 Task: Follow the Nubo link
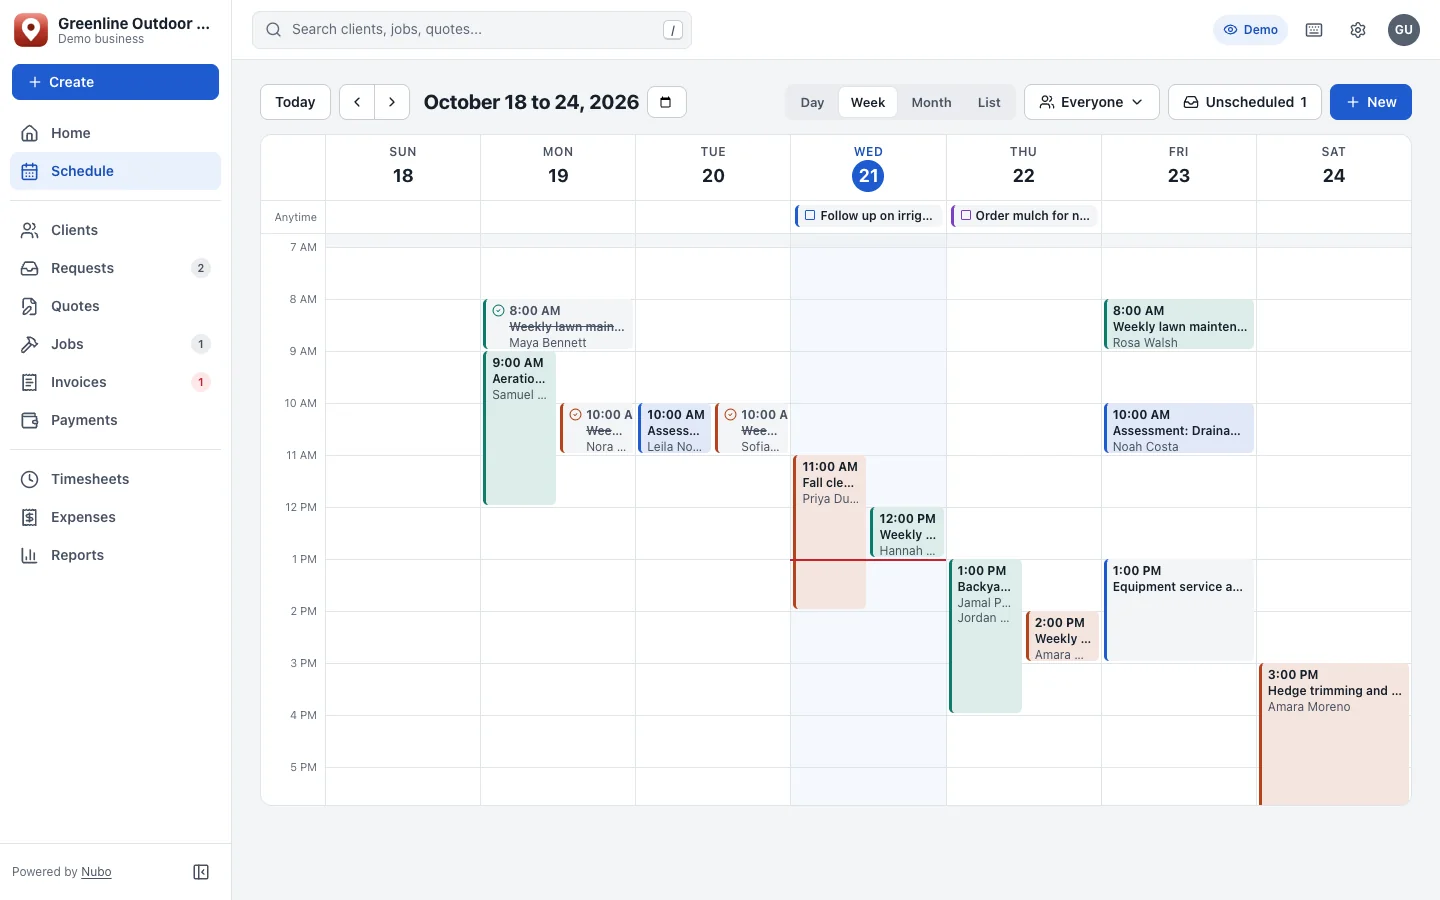click(96, 872)
